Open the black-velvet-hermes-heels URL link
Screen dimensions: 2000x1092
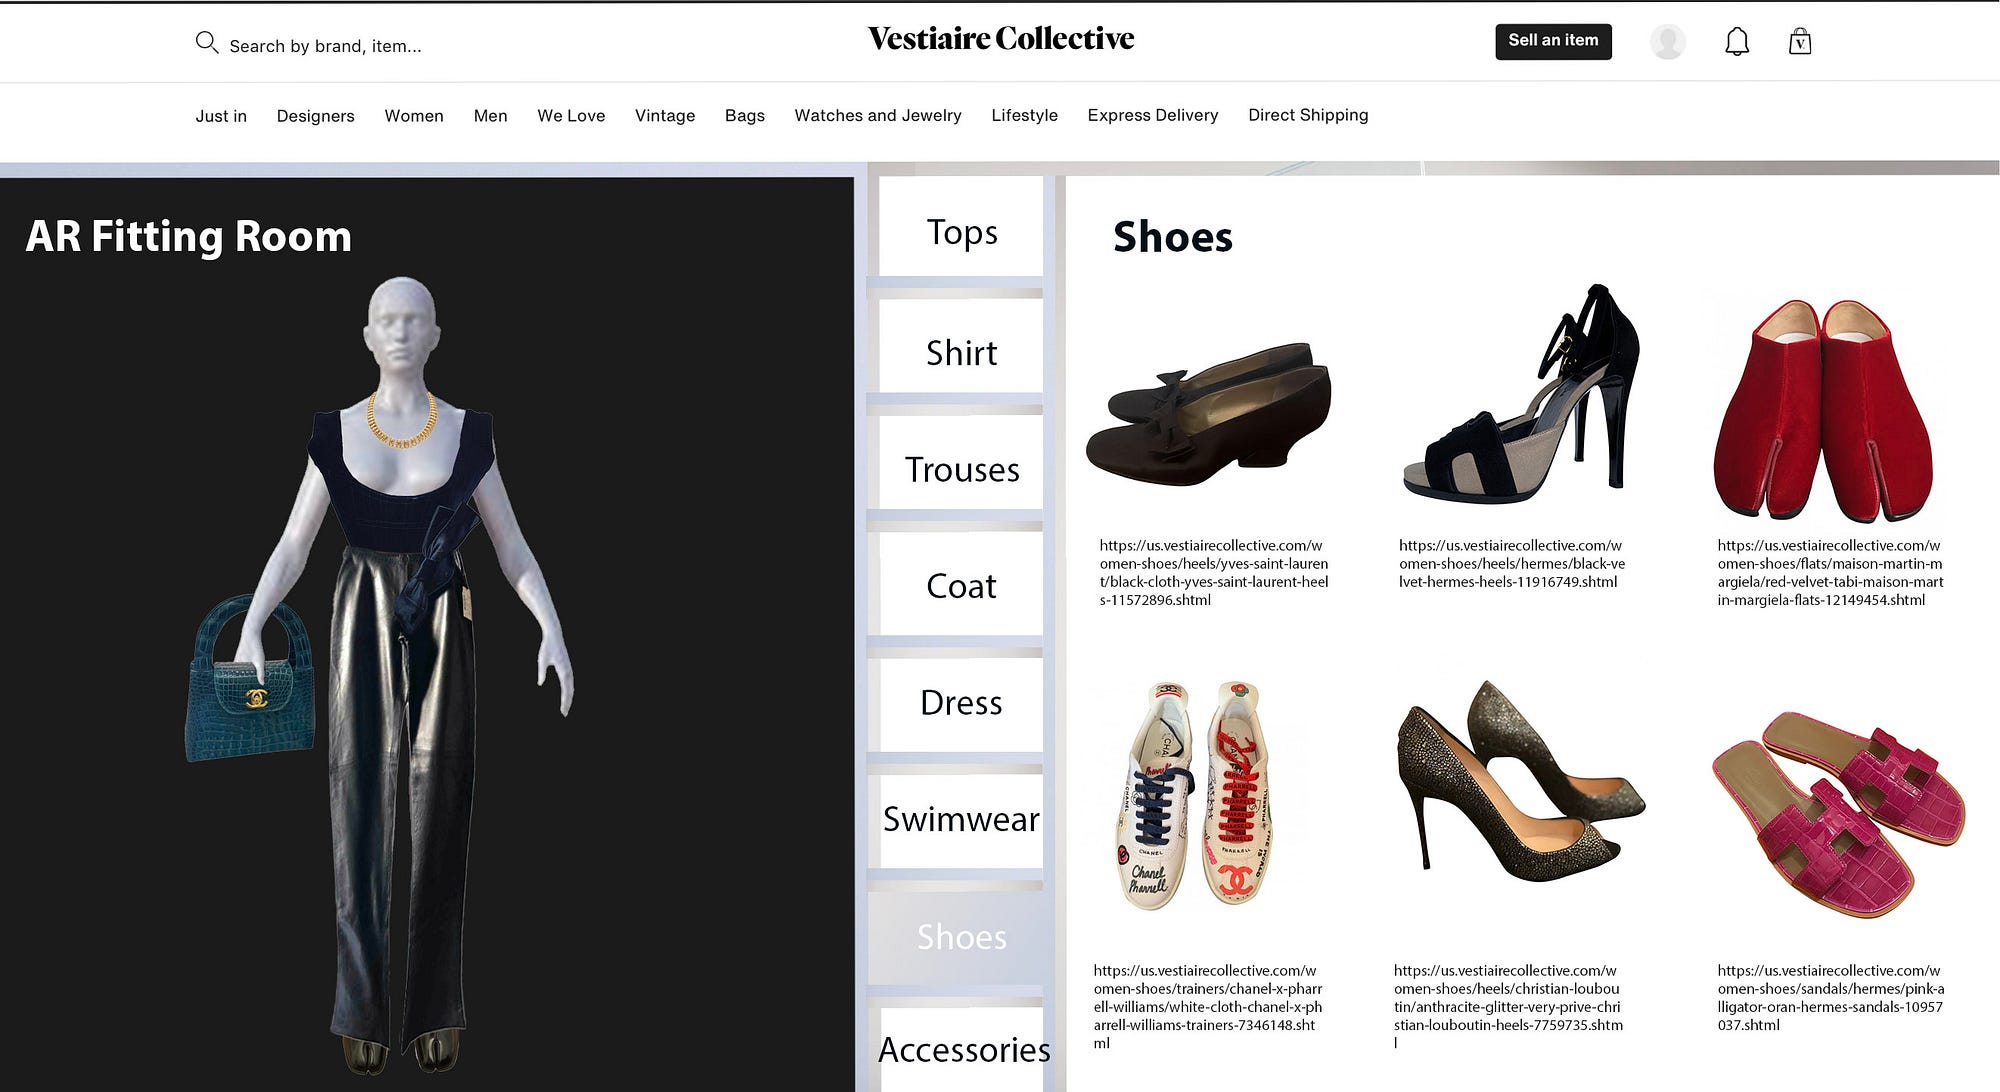[x=1512, y=564]
